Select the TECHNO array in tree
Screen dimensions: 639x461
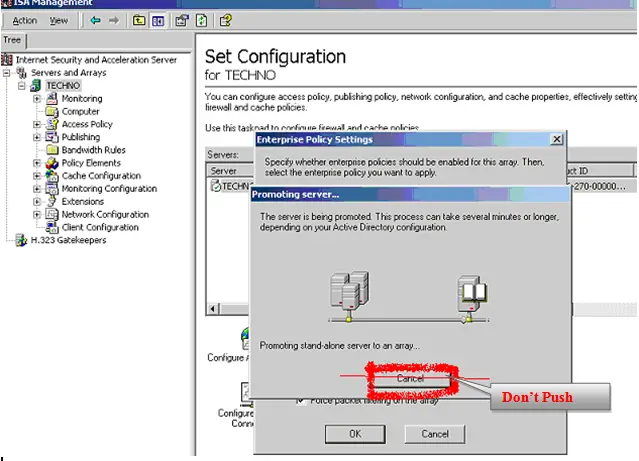pyautogui.click(x=63, y=86)
